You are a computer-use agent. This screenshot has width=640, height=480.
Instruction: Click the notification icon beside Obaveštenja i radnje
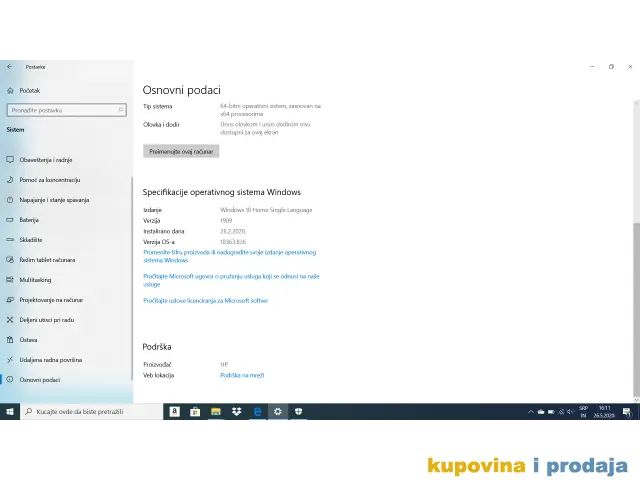click(x=10, y=160)
